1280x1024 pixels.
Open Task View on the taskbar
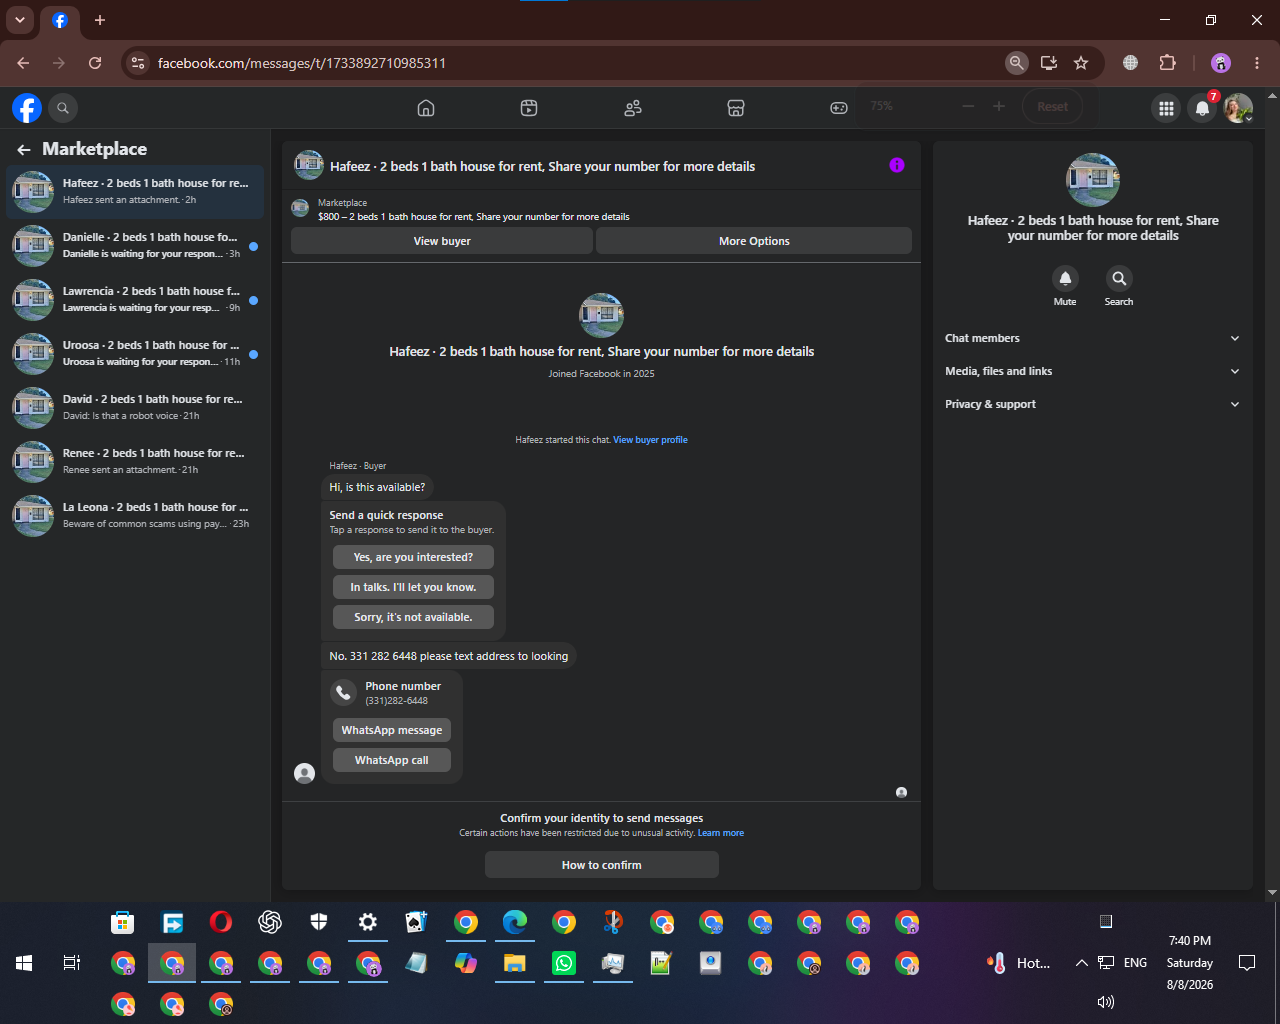(72, 963)
